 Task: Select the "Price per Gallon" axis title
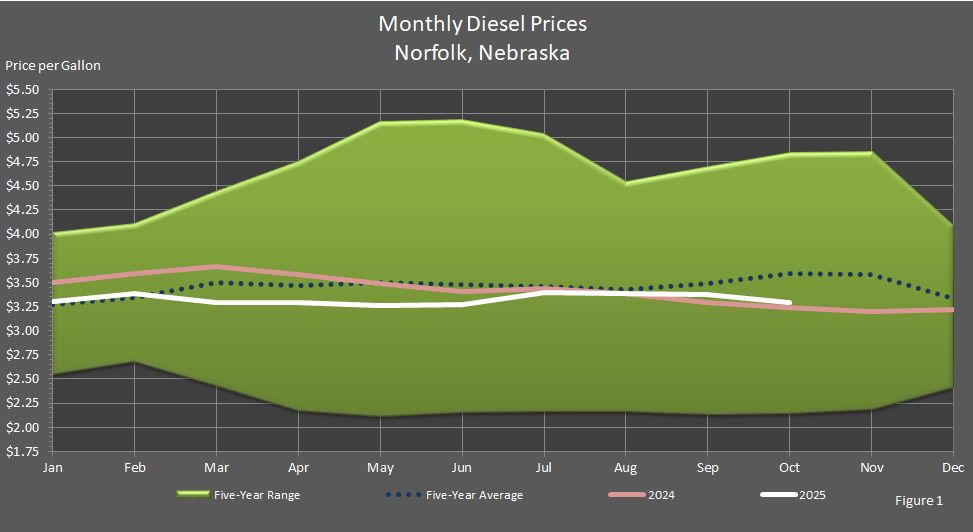[x=53, y=66]
